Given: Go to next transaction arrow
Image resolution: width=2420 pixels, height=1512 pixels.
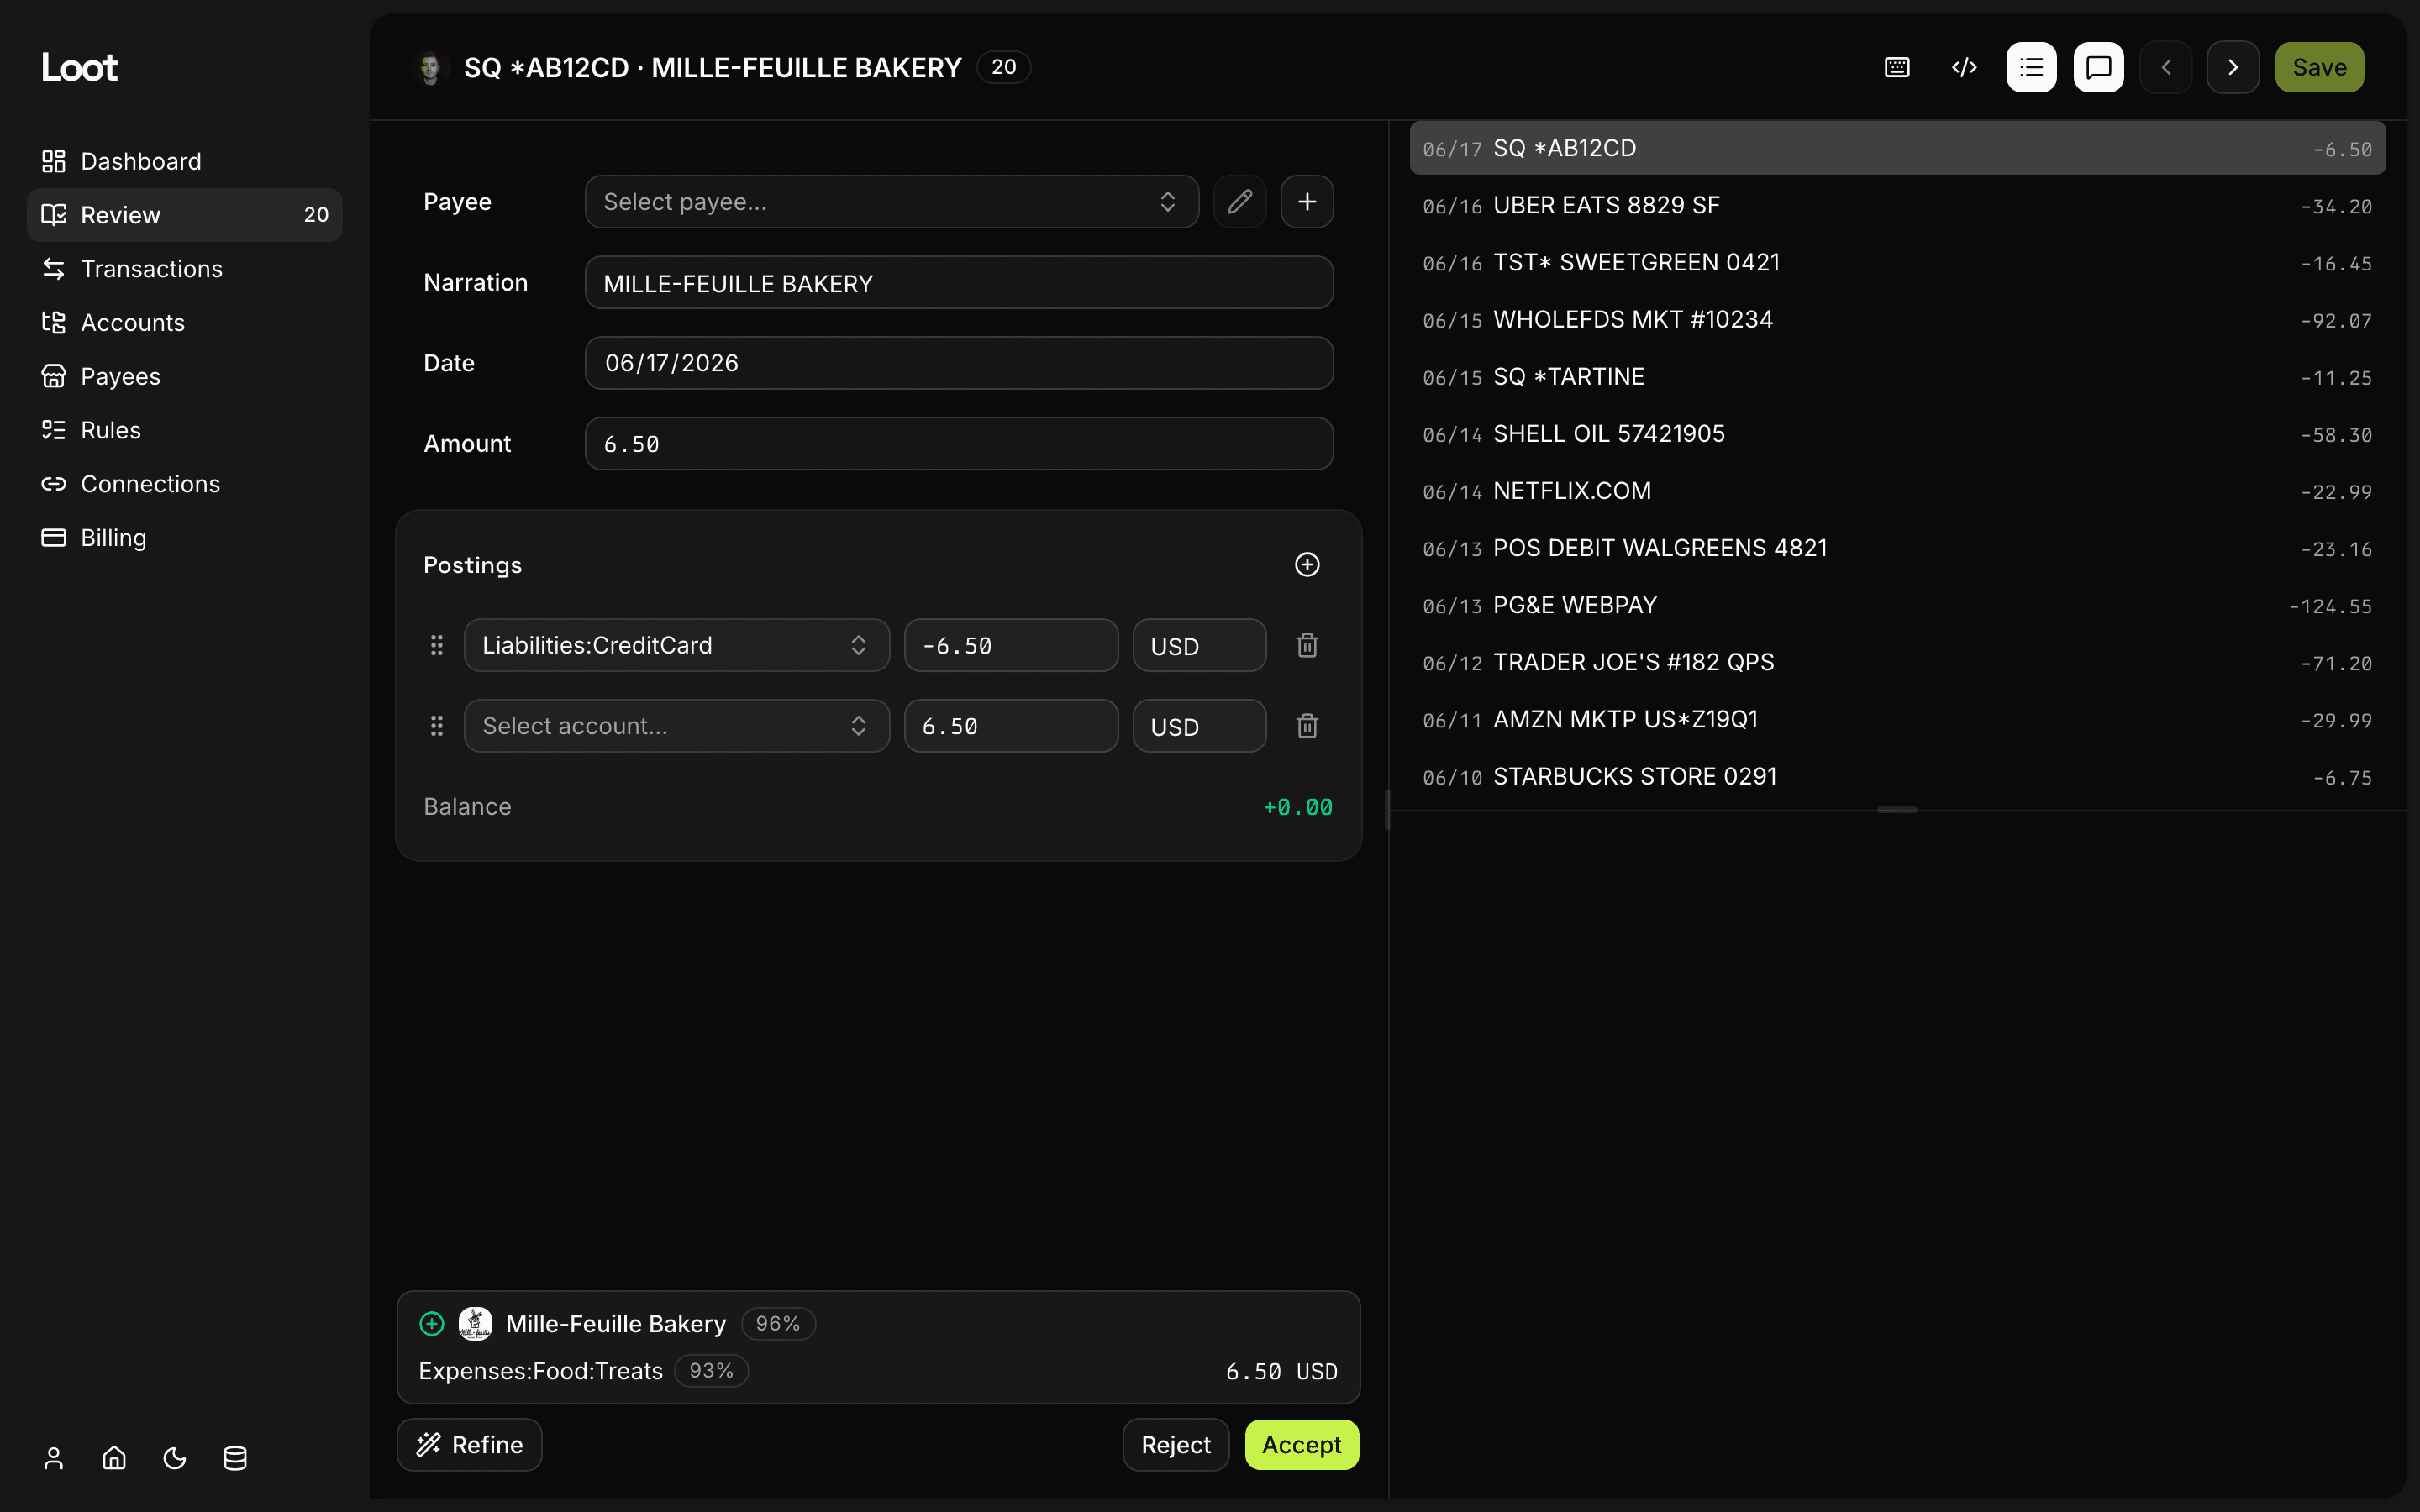Looking at the screenshot, I should click(2233, 67).
